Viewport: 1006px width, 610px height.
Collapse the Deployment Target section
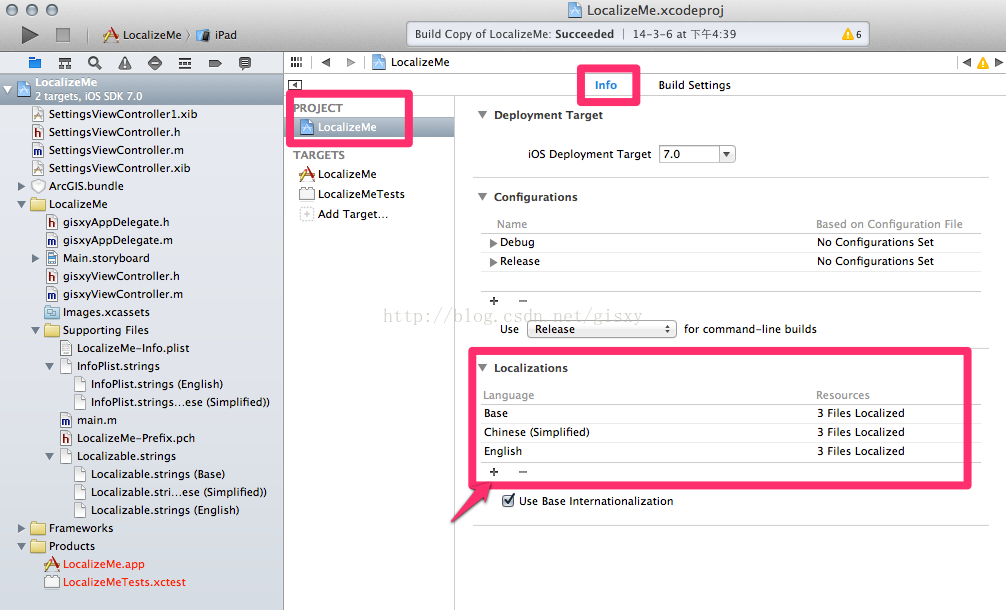(482, 115)
